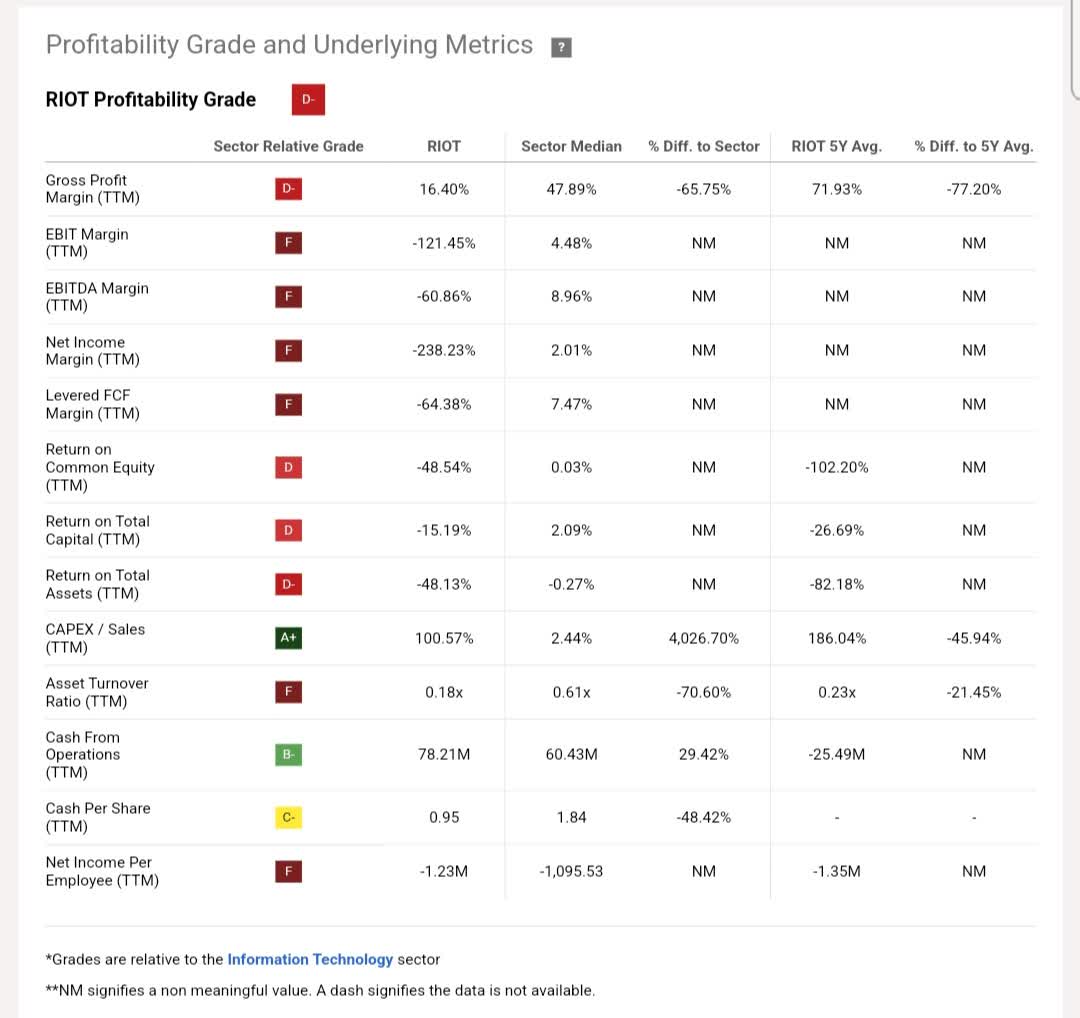Click the D- grade badge beside RIOT Profitability Grade

point(308,99)
